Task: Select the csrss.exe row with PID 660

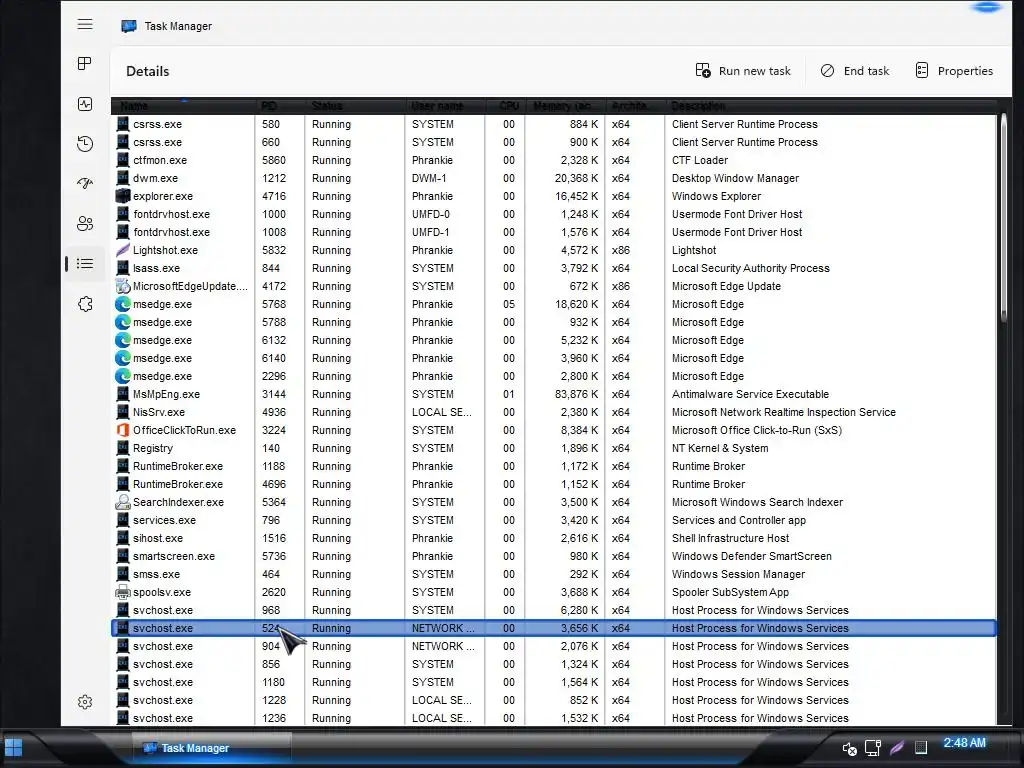Action: click(x=554, y=142)
